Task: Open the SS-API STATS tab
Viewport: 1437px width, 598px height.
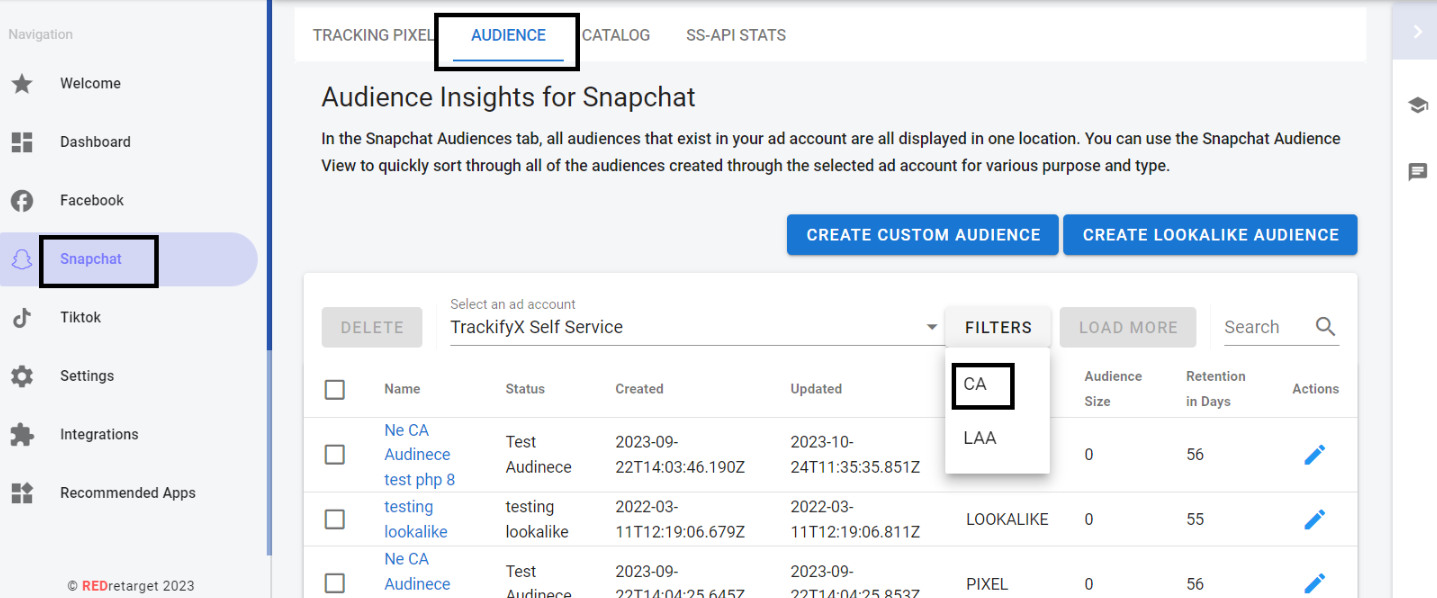Action: pyautogui.click(x=735, y=35)
